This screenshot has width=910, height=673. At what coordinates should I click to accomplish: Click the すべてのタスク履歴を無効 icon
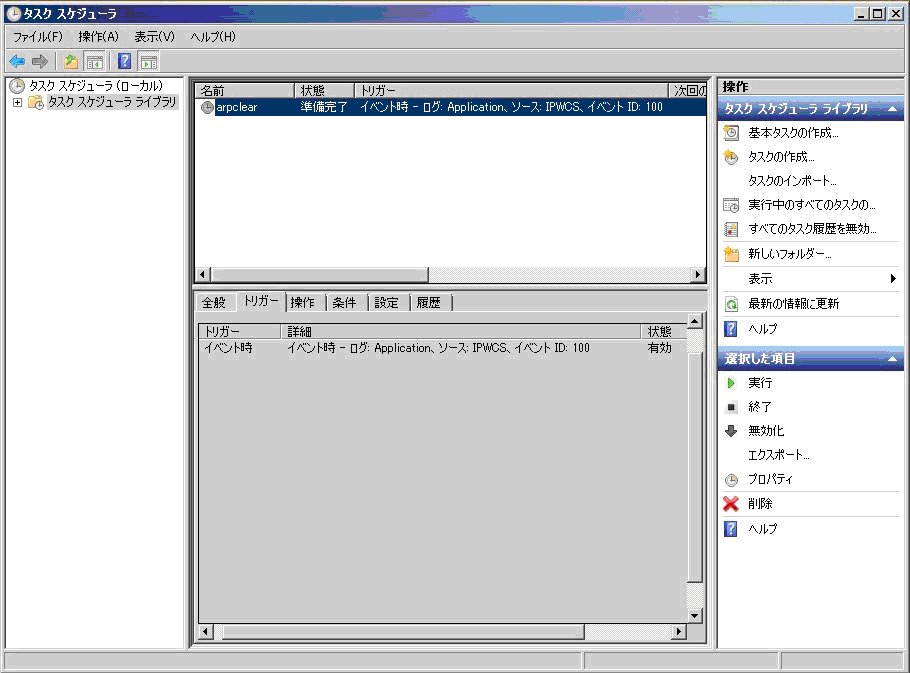click(731, 229)
